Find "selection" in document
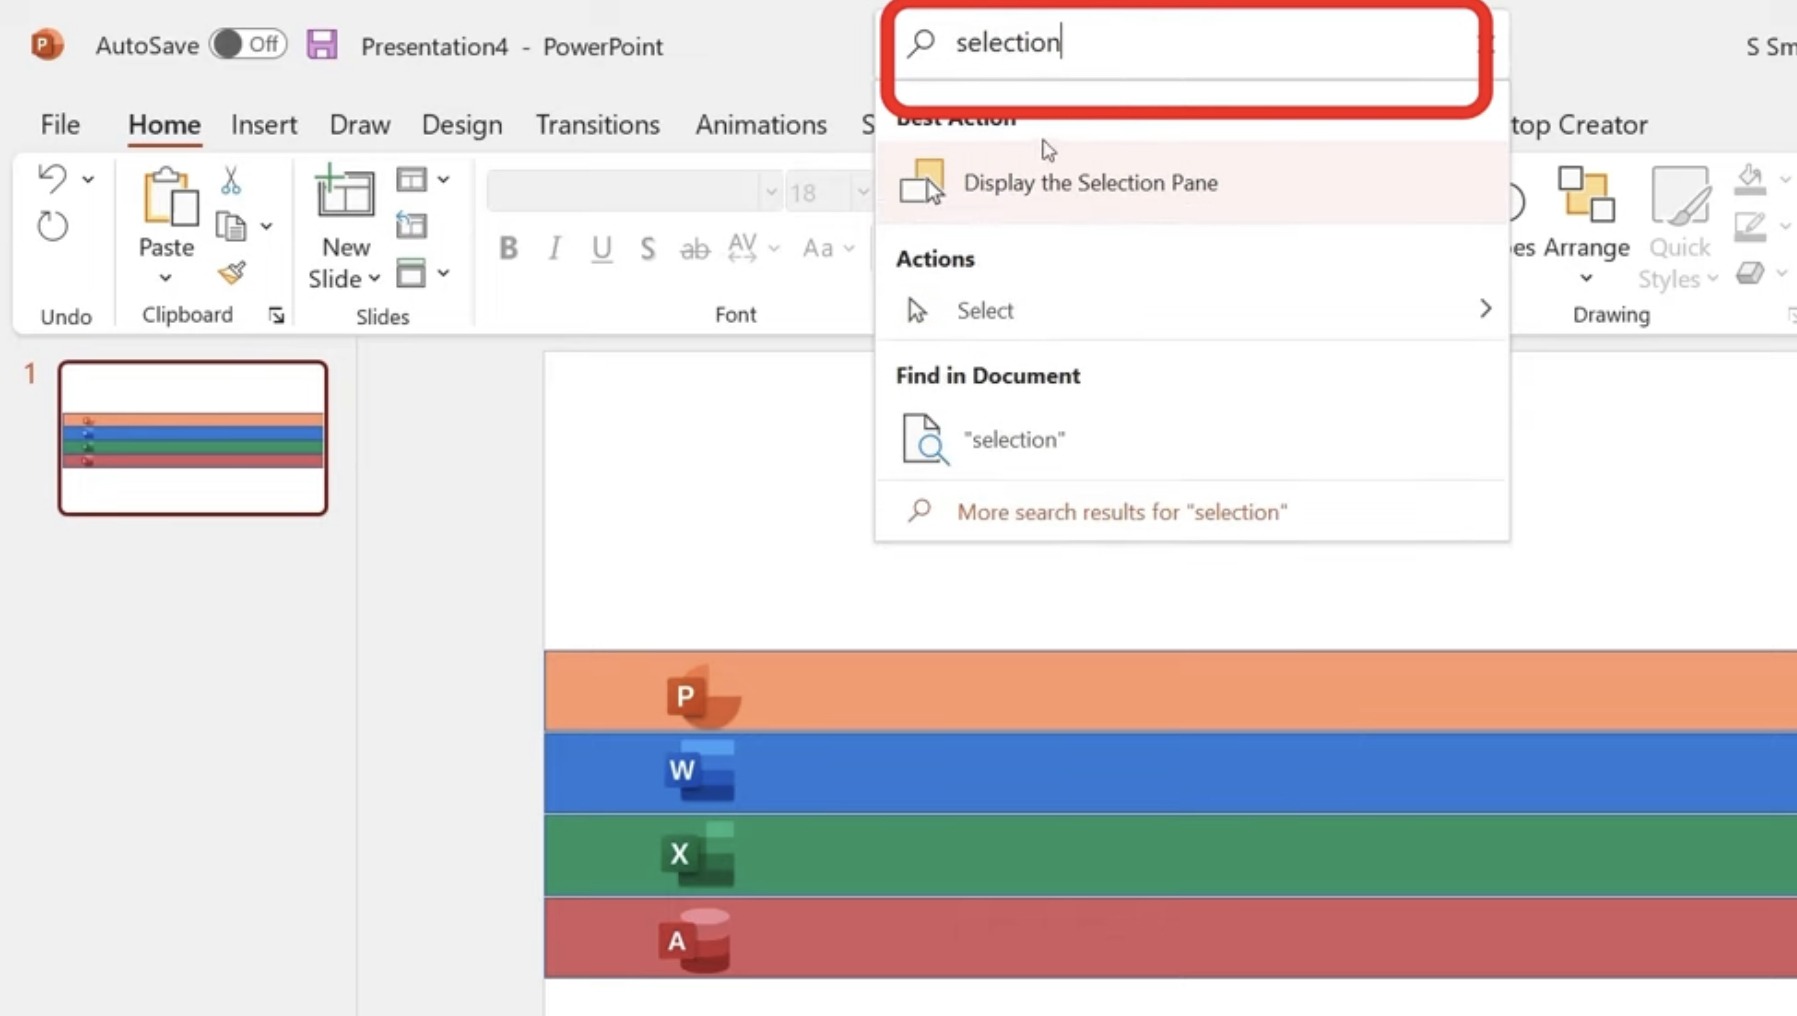 pyautogui.click(x=1191, y=439)
